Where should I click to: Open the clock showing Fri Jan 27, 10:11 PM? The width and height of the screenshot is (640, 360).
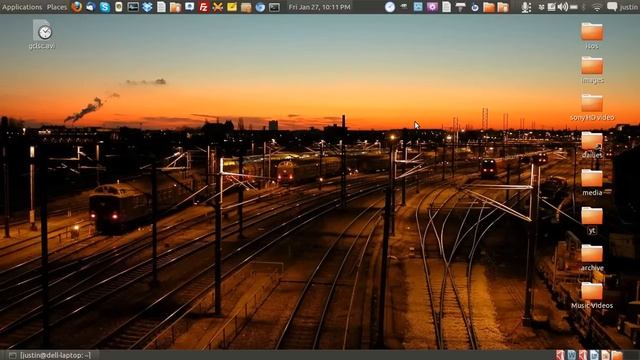click(x=319, y=7)
